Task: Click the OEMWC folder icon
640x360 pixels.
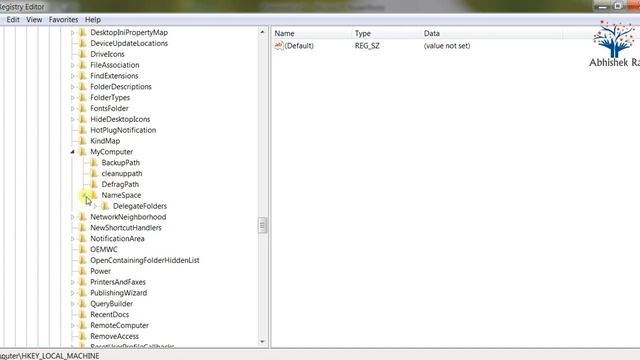Action: click(82, 249)
